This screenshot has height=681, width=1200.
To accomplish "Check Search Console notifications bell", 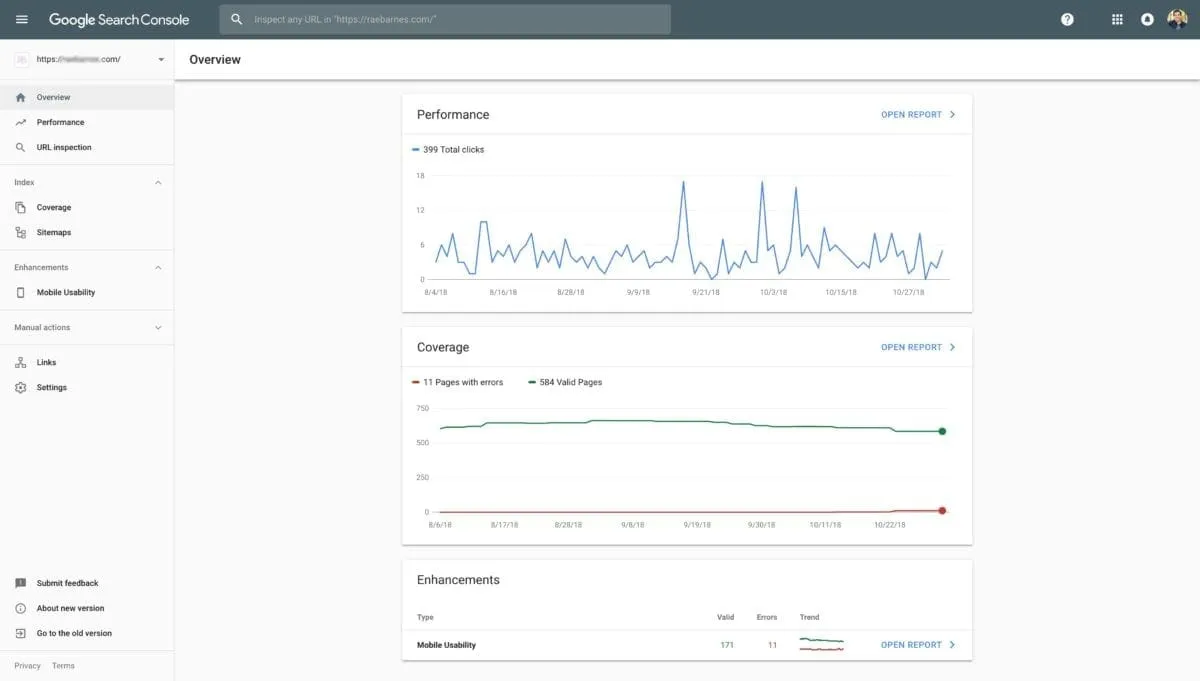I will tap(1147, 18).
